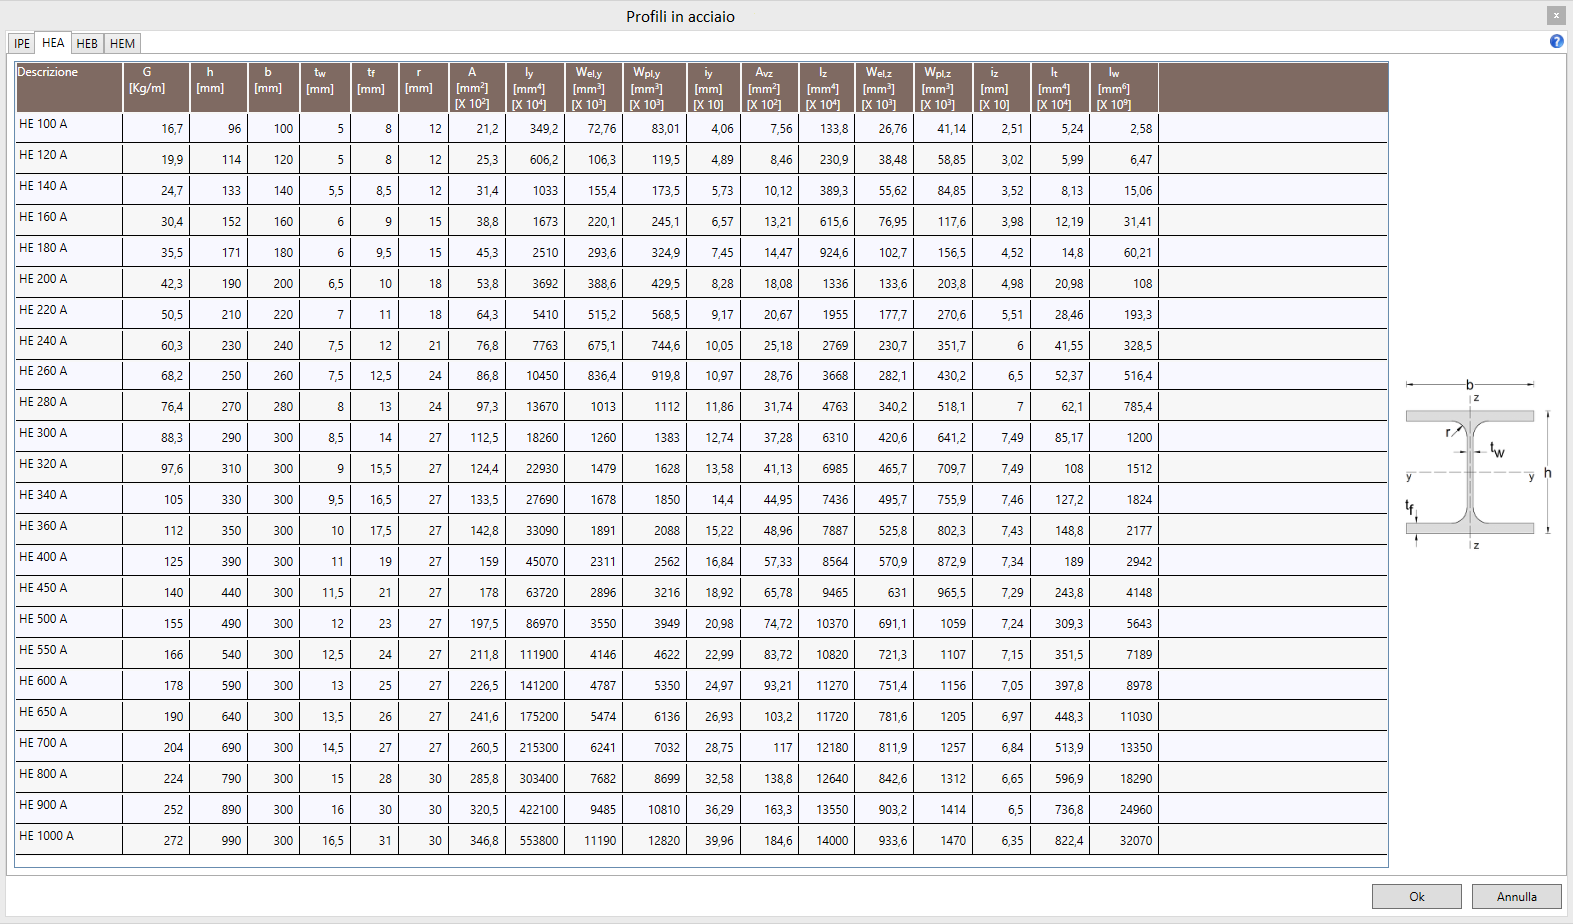
Task: Select the HE 550 A row
Action: point(702,654)
